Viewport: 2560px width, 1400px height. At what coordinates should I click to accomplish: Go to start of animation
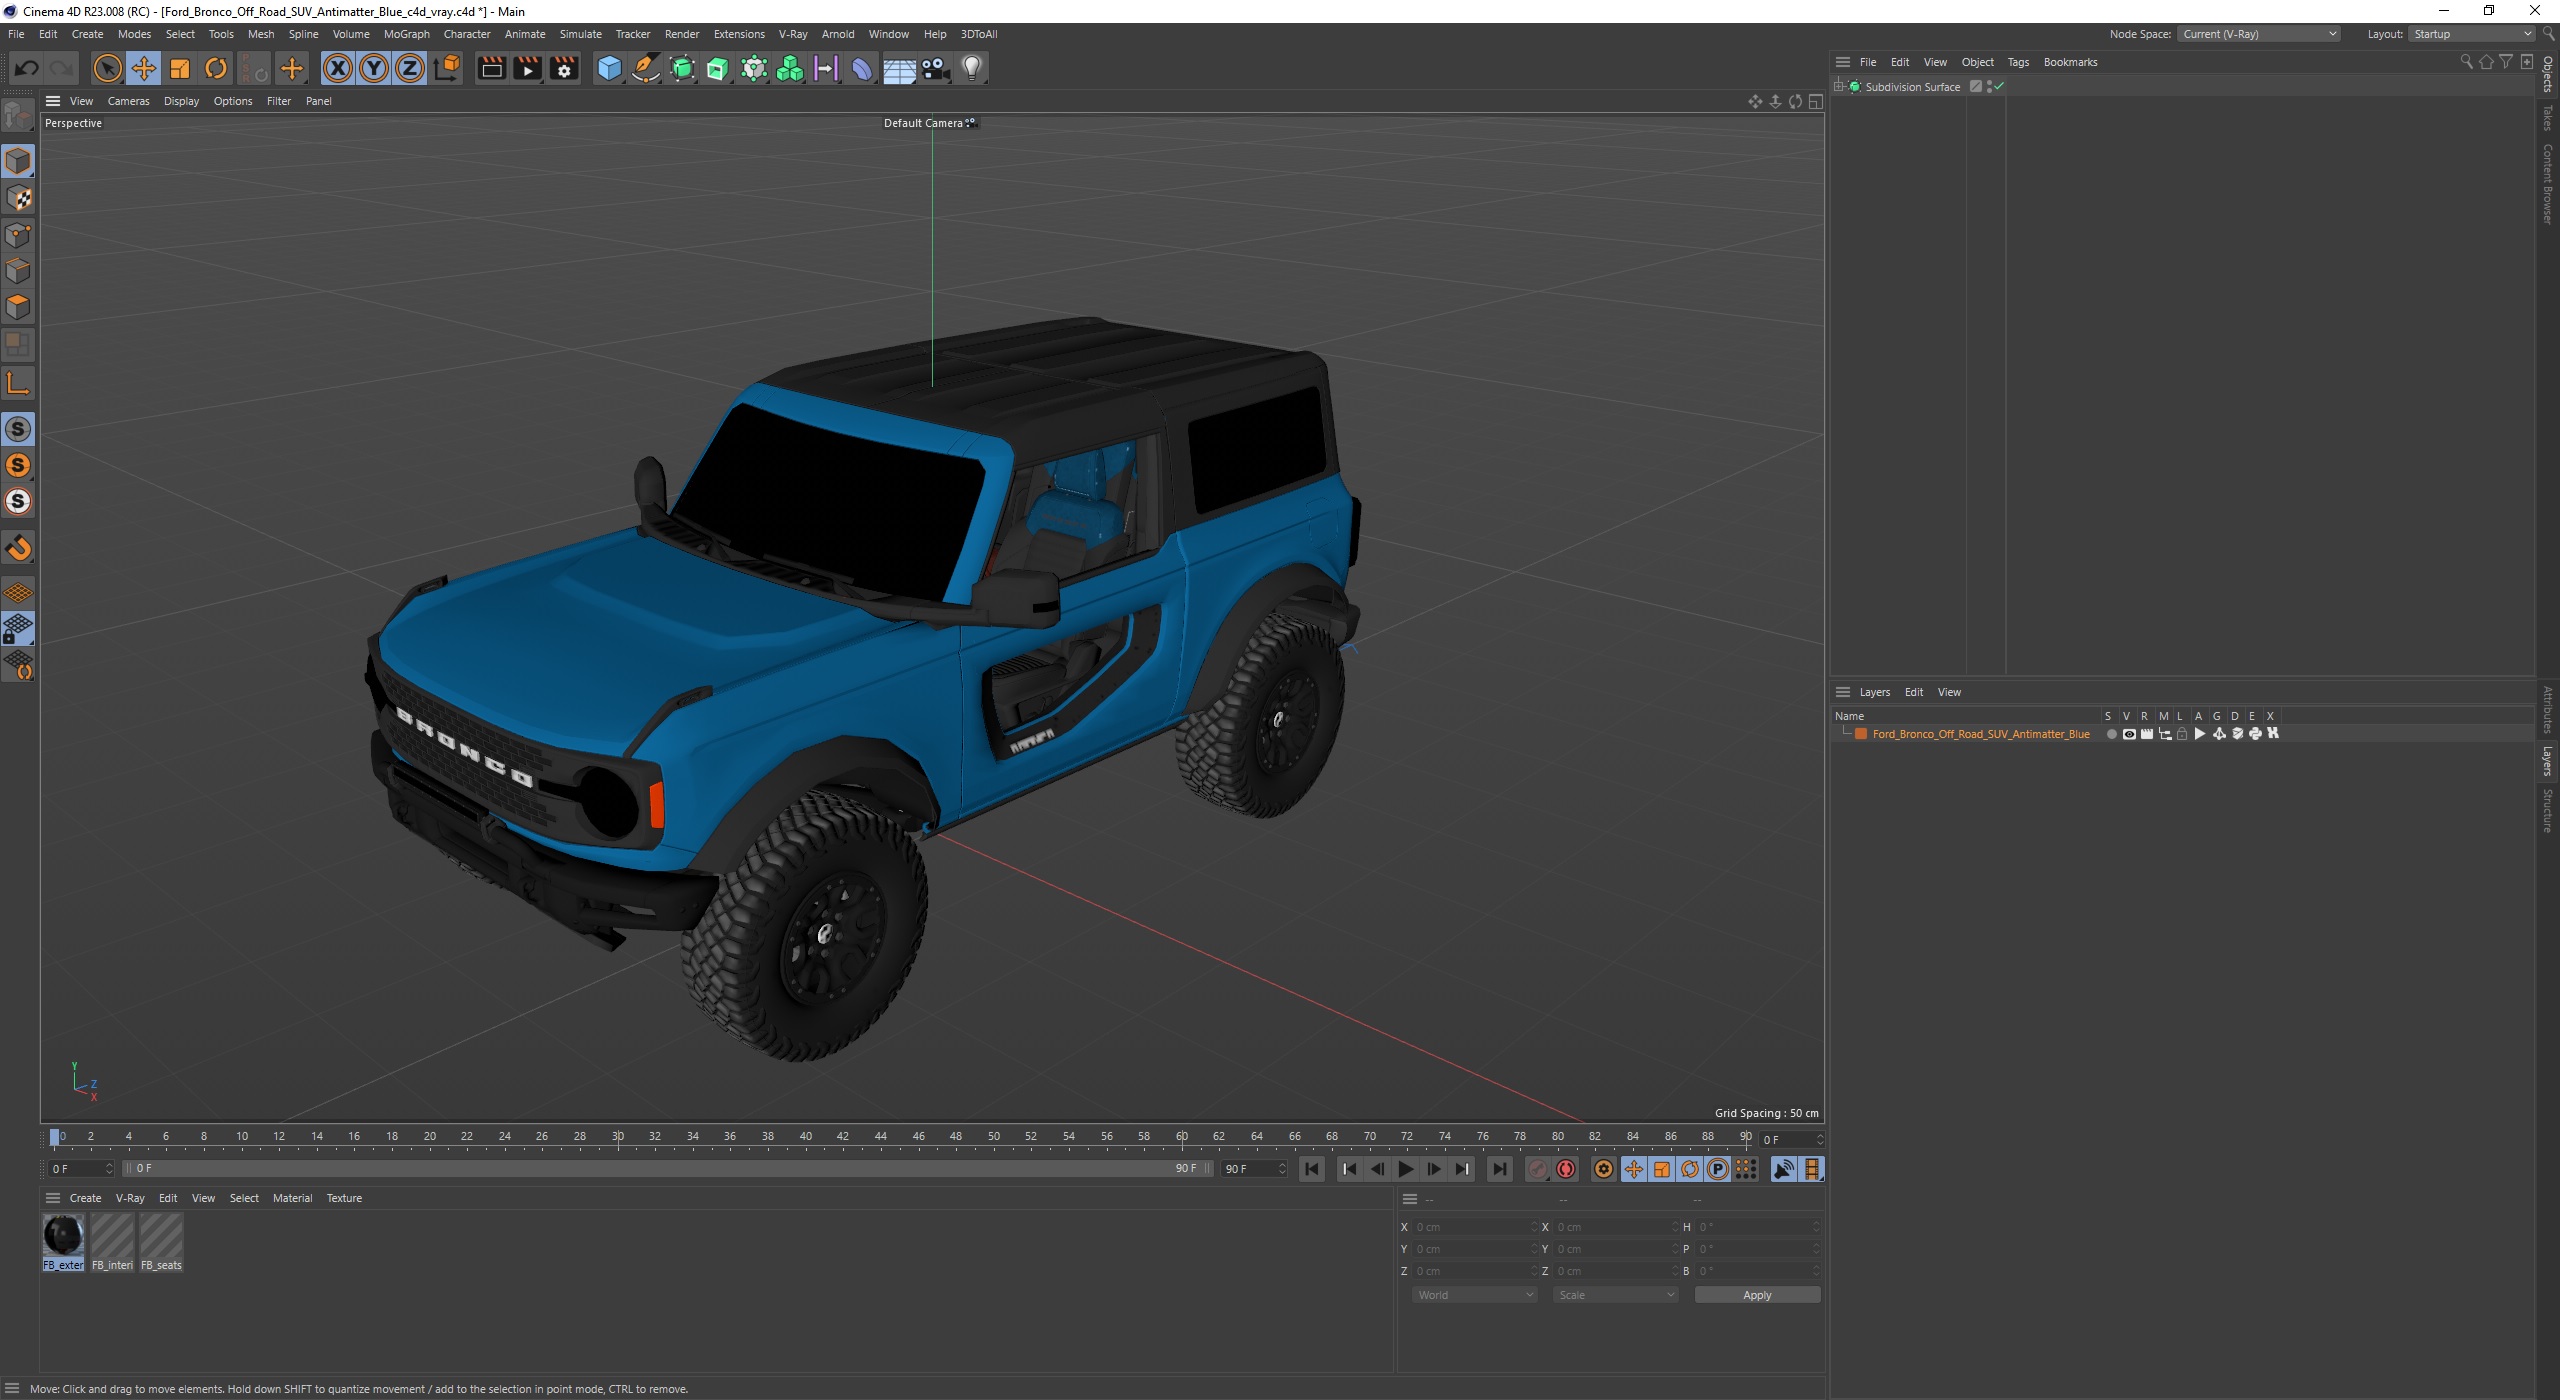(1312, 1169)
